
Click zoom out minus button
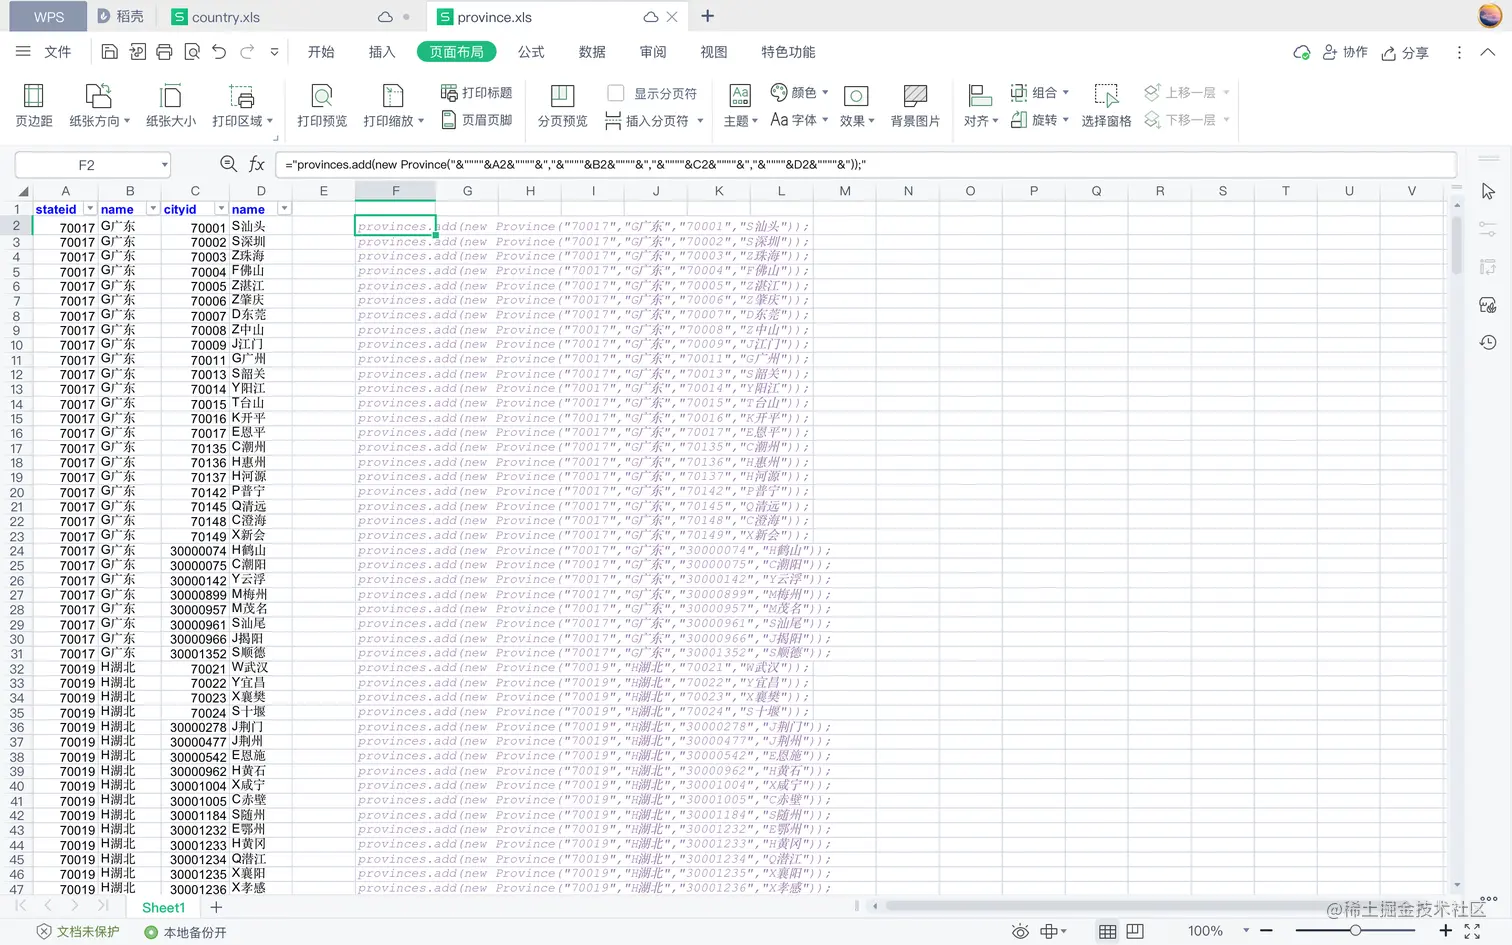(1266, 931)
